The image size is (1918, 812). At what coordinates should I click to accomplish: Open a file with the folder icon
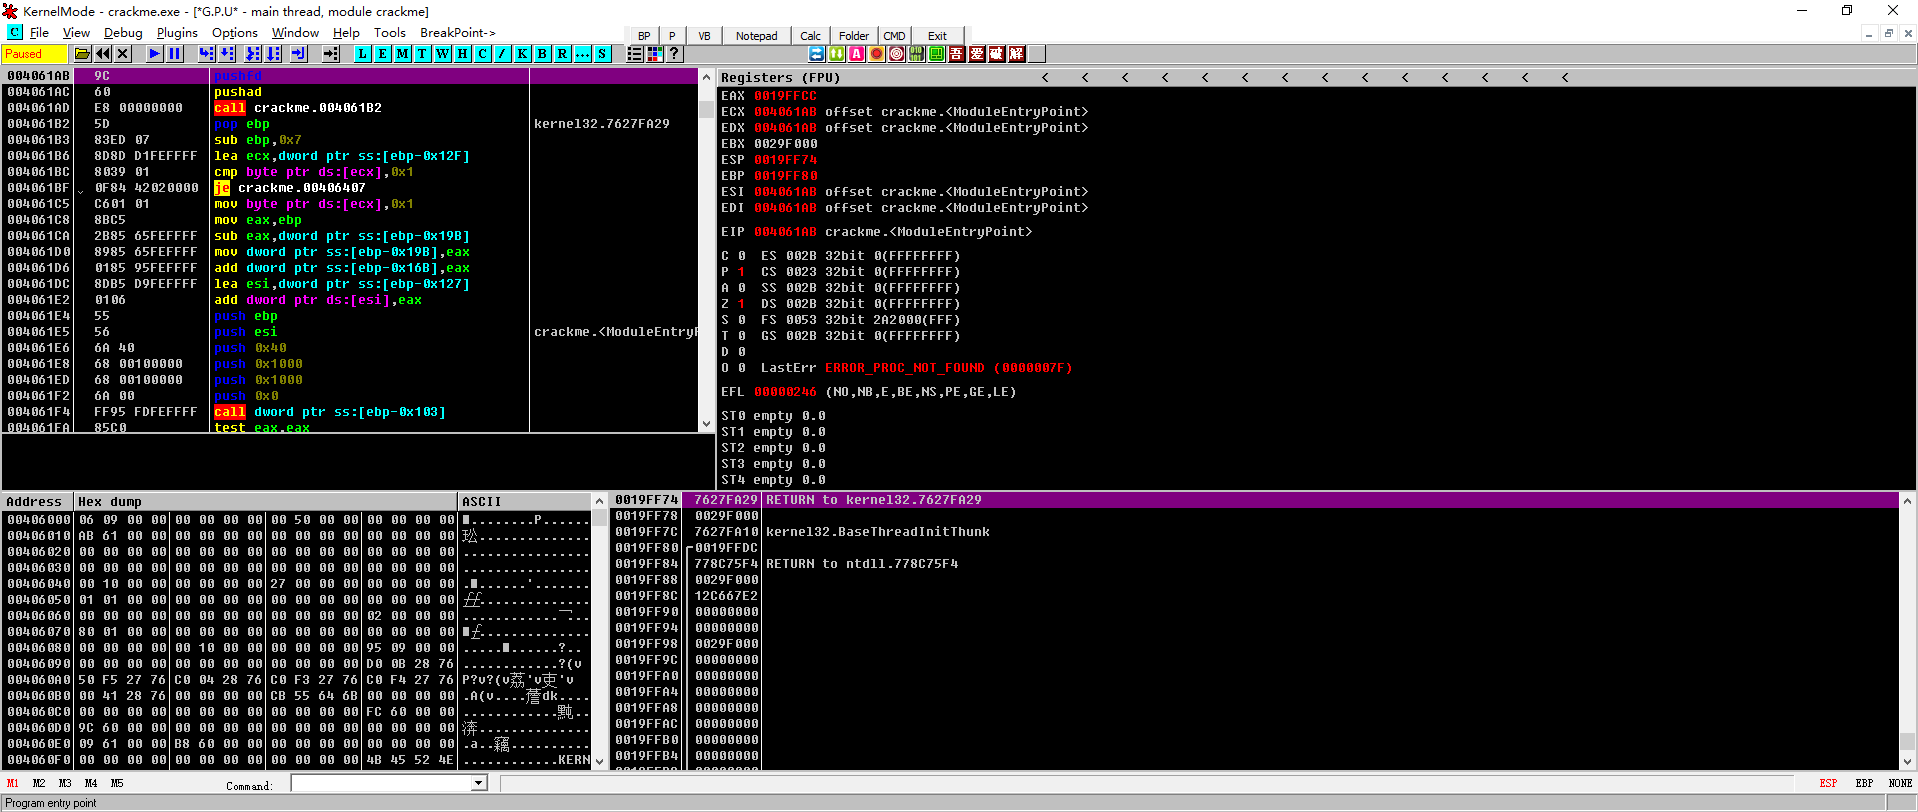click(x=82, y=54)
